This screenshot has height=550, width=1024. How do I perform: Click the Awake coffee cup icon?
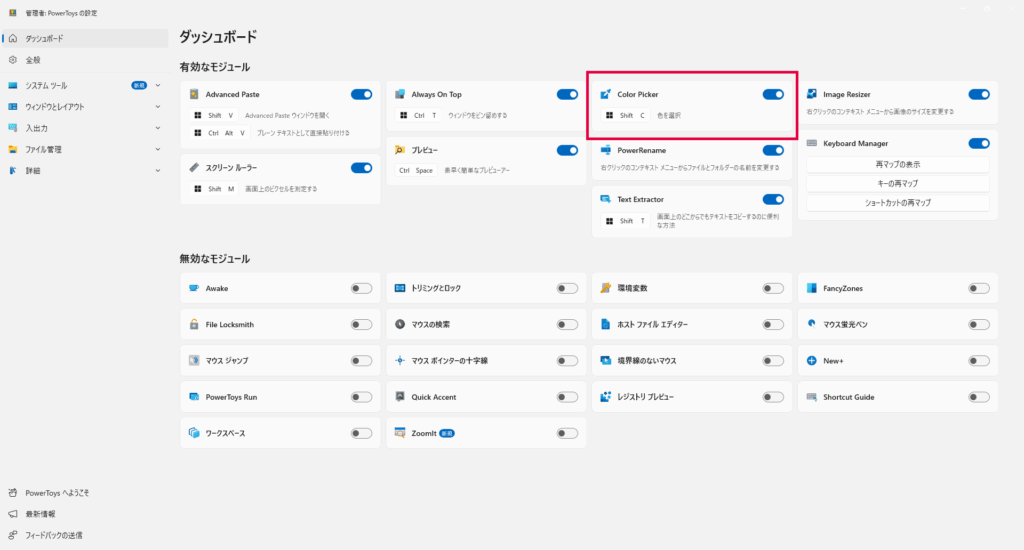[194, 288]
